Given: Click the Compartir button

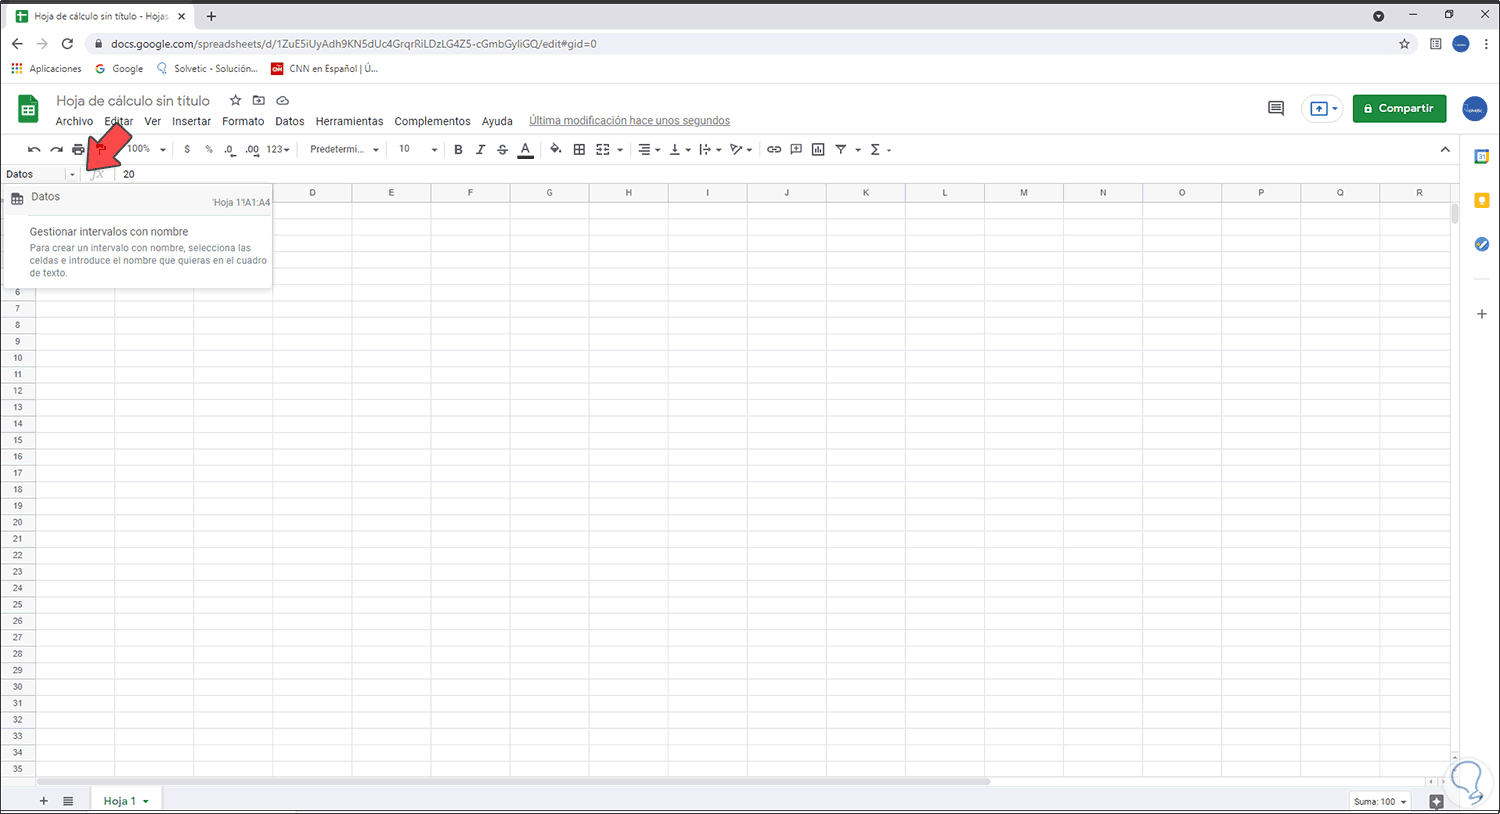Looking at the screenshot, I should tap(1399, 108).
